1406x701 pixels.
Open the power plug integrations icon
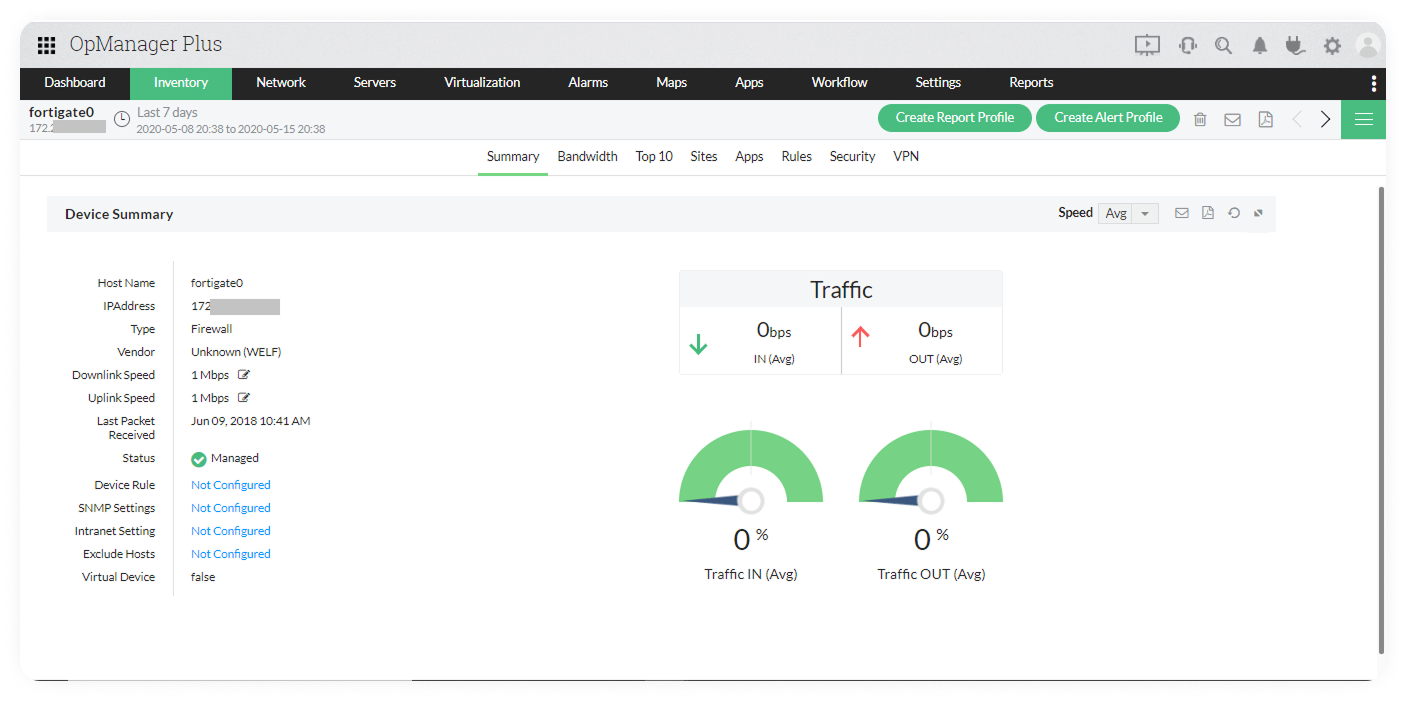point(1295,45)
